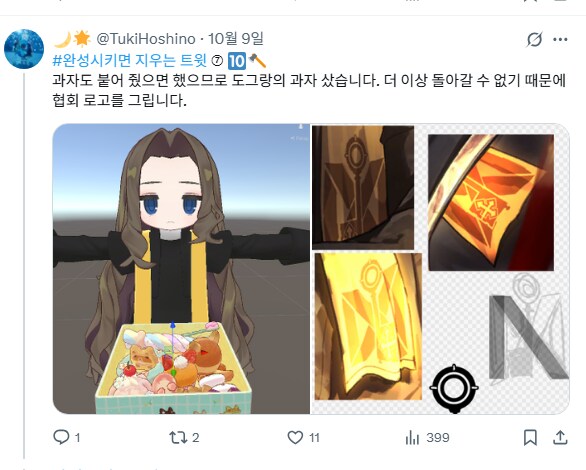
Task: Open view analytics bar chart icon
Action: click(412, 437)
